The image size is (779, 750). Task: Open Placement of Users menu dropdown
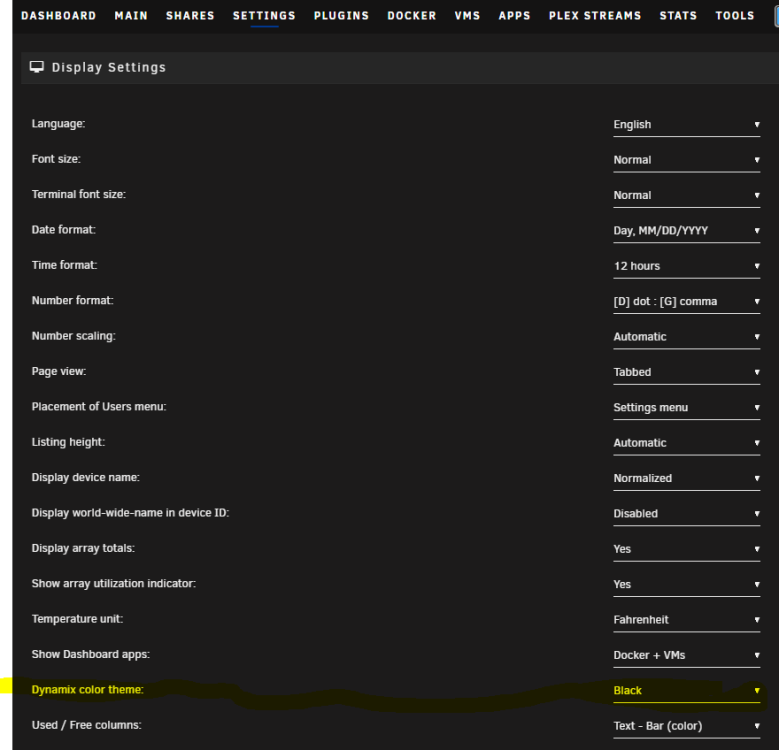tap(687, 408)
